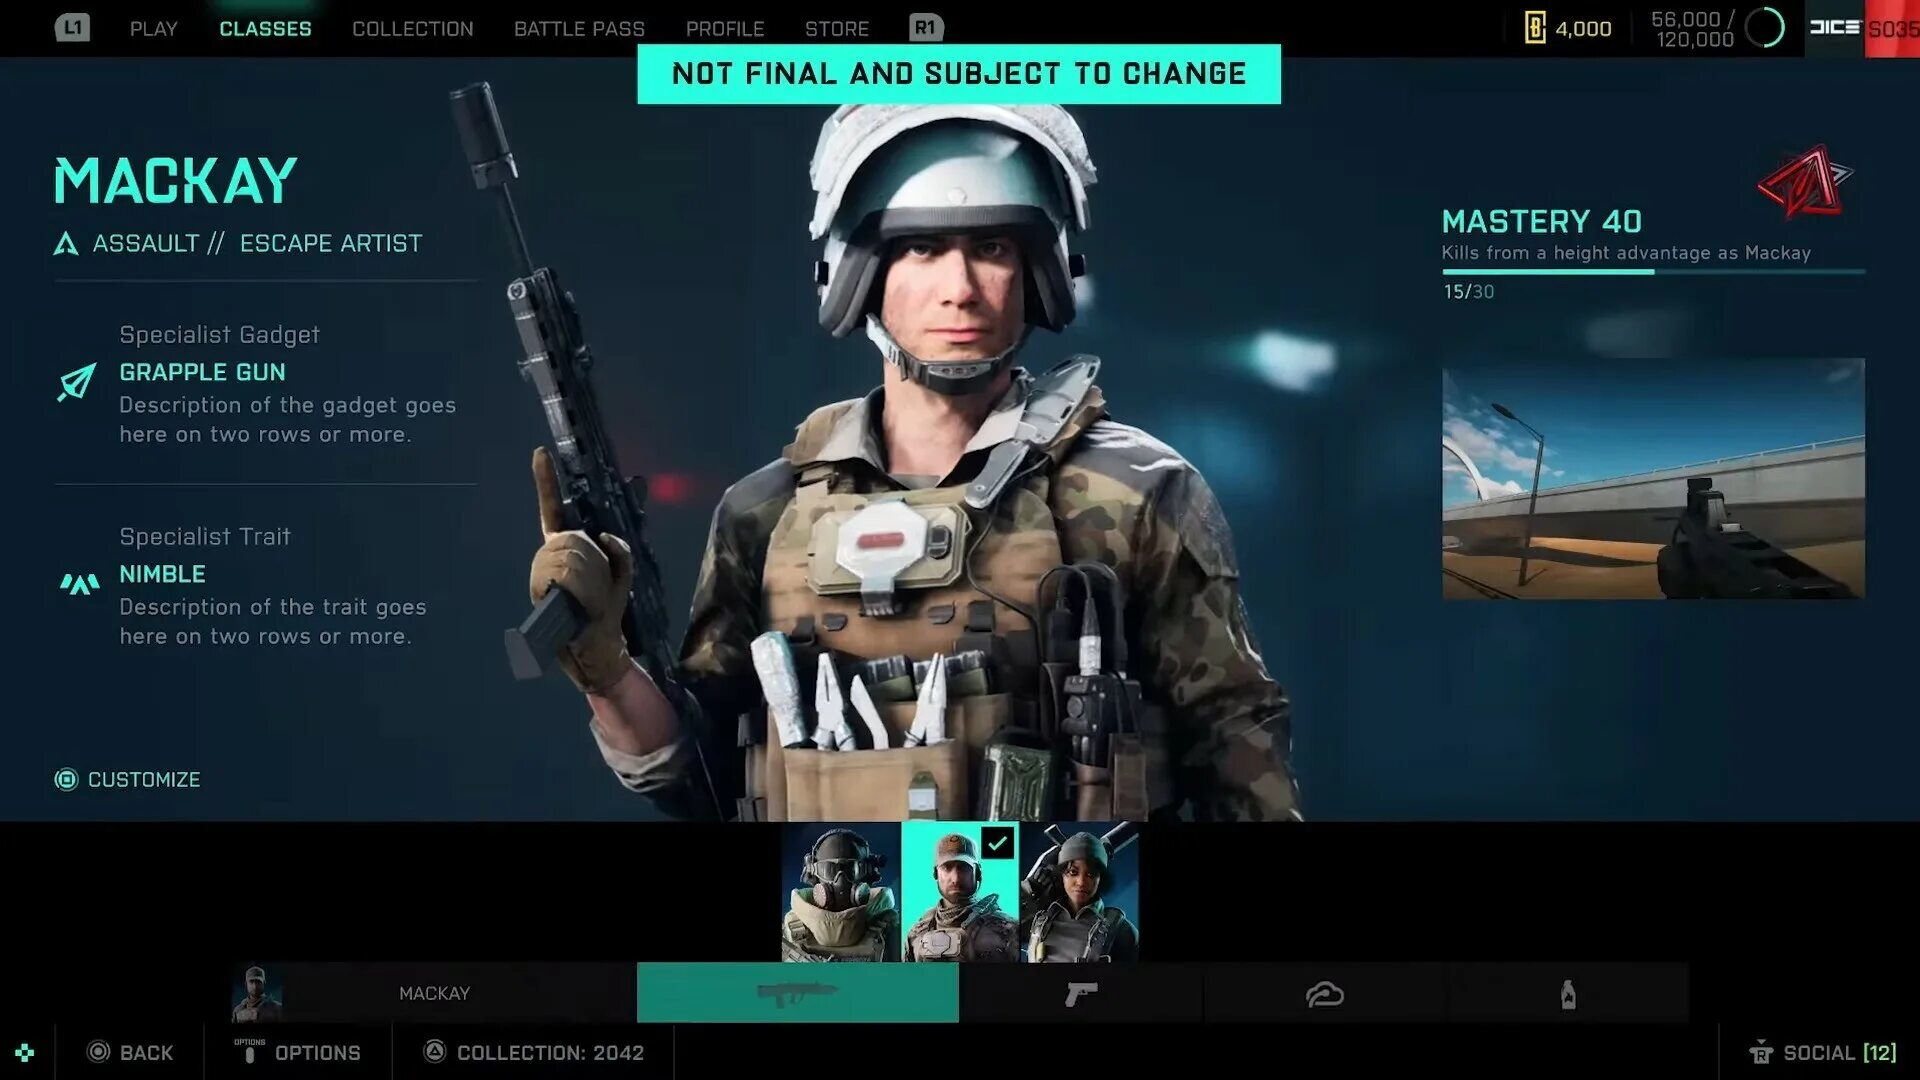Choose the gas mask specialist portrait
1920x1080 pixels.
(x=840, y=892)
